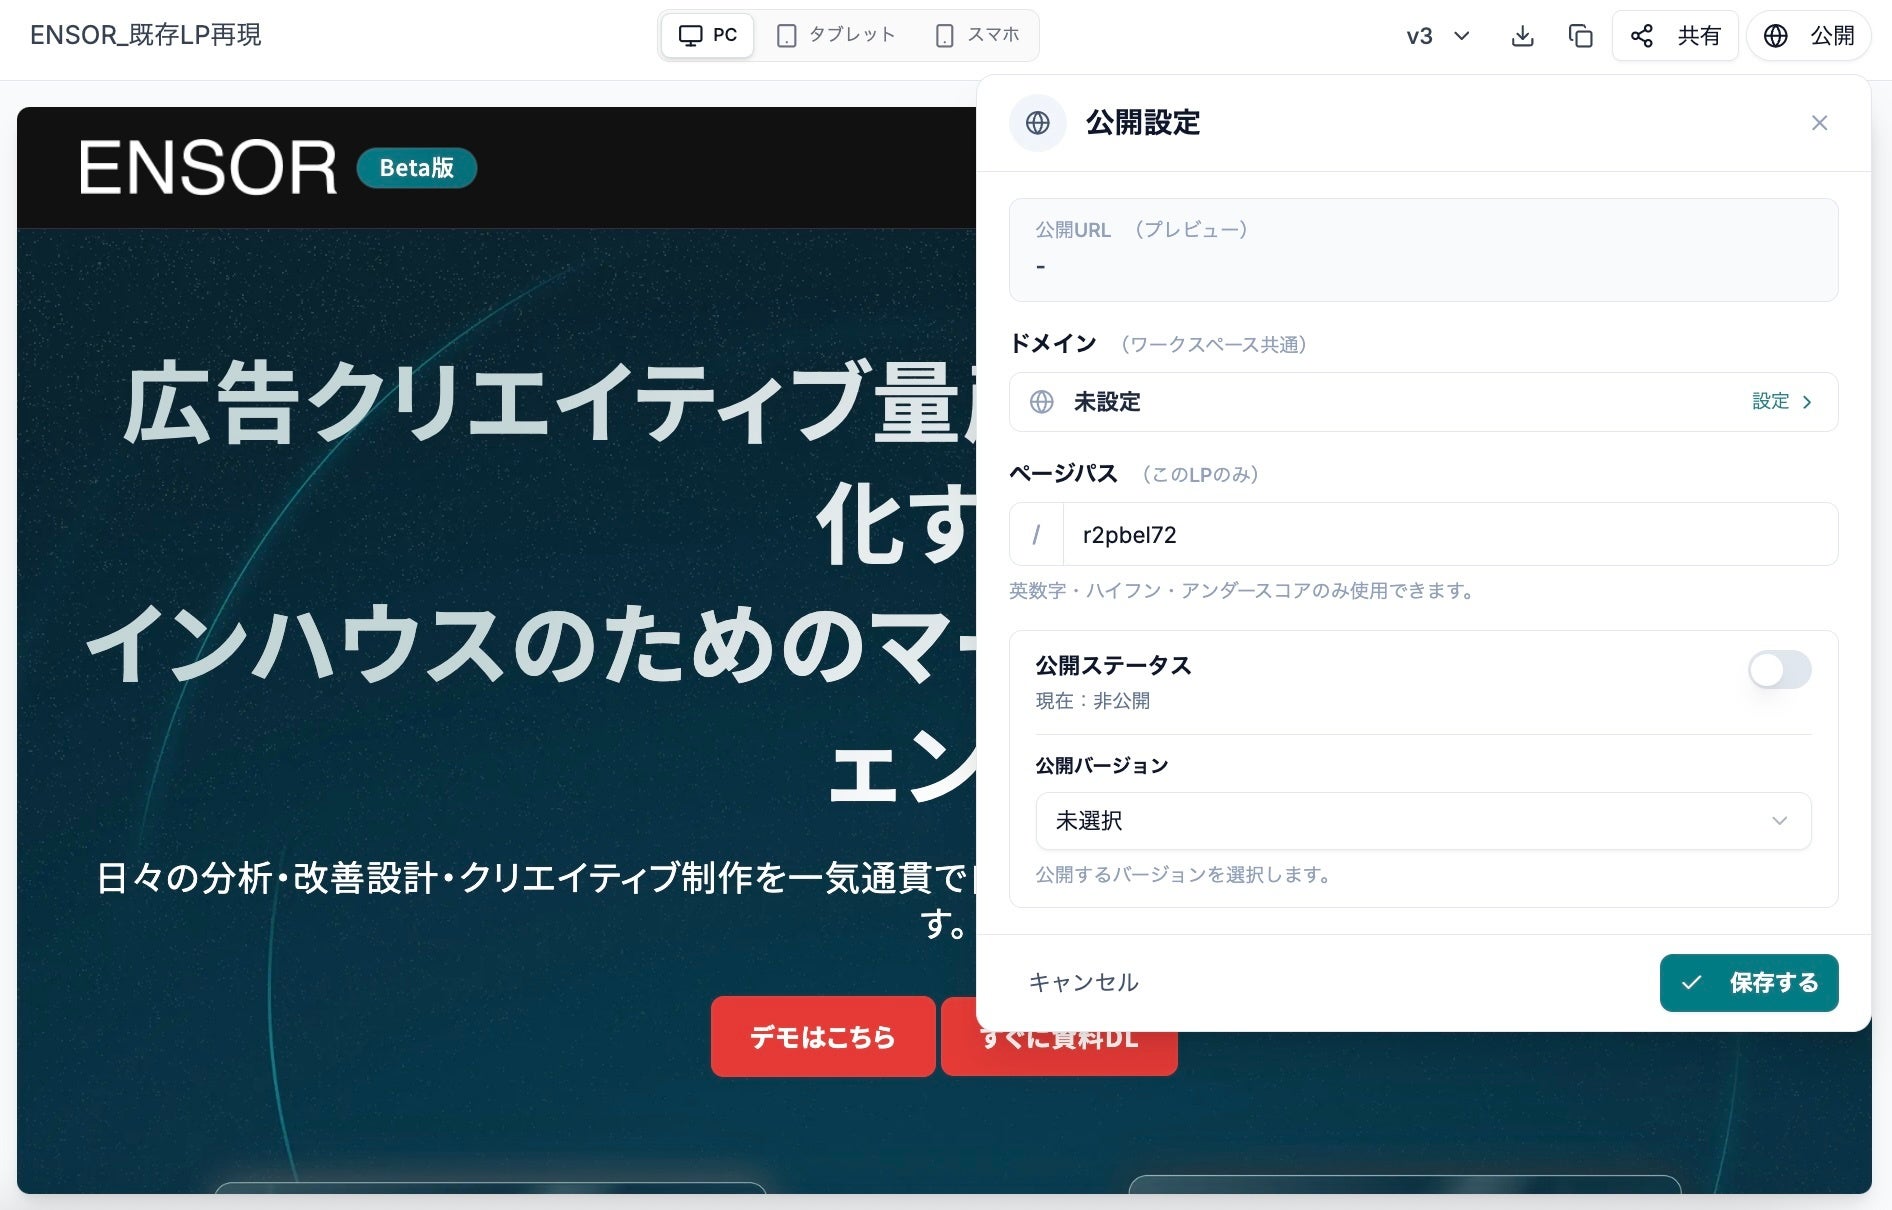Click the globe icon beside 公開設定 title
The width and height of the screenshot is (1892, 1210).
tap(1038, 123)
